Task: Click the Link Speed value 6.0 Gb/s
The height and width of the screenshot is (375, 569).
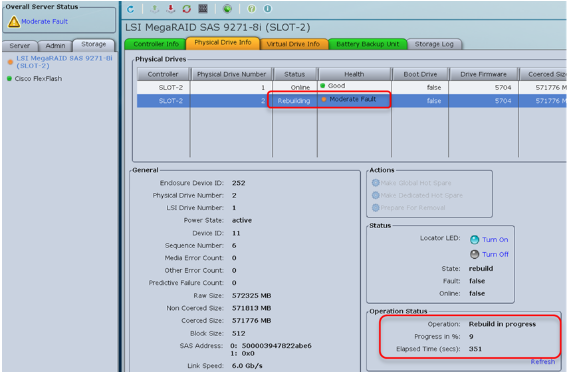Action: point(247,366)
